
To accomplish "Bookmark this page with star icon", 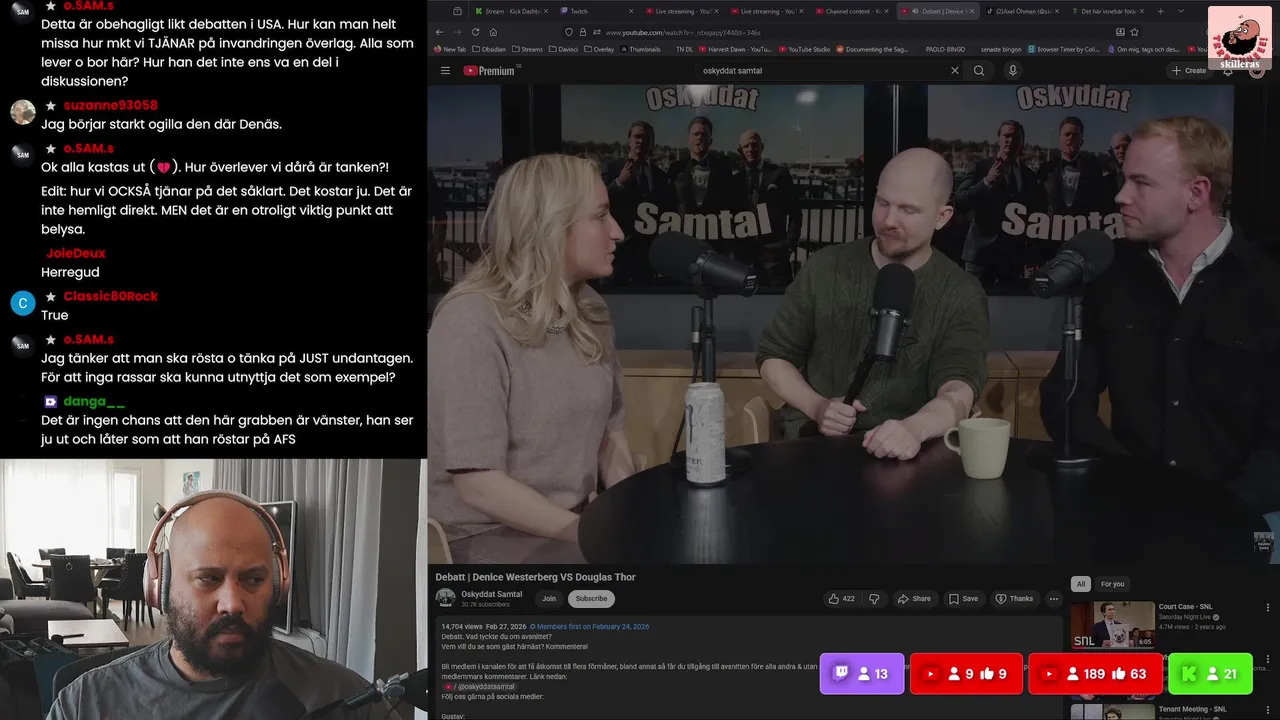I will pos(1134,32).
